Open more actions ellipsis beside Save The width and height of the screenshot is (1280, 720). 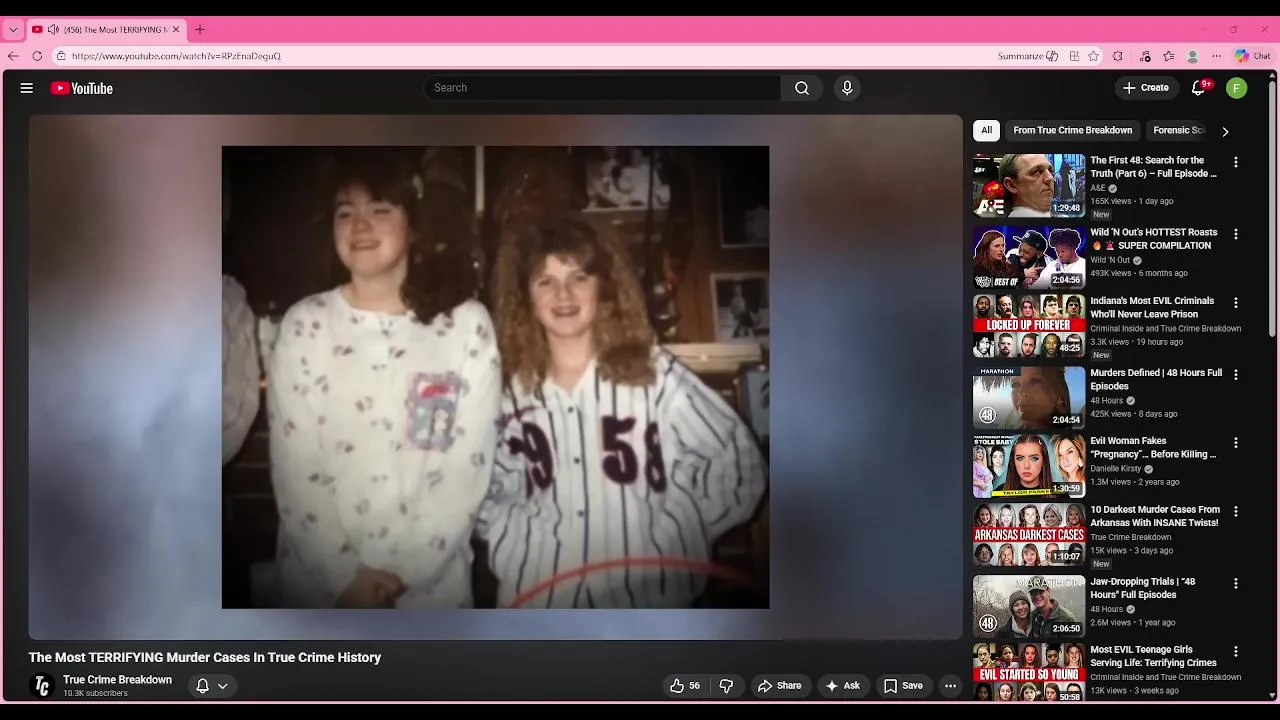tap(951, 686)
